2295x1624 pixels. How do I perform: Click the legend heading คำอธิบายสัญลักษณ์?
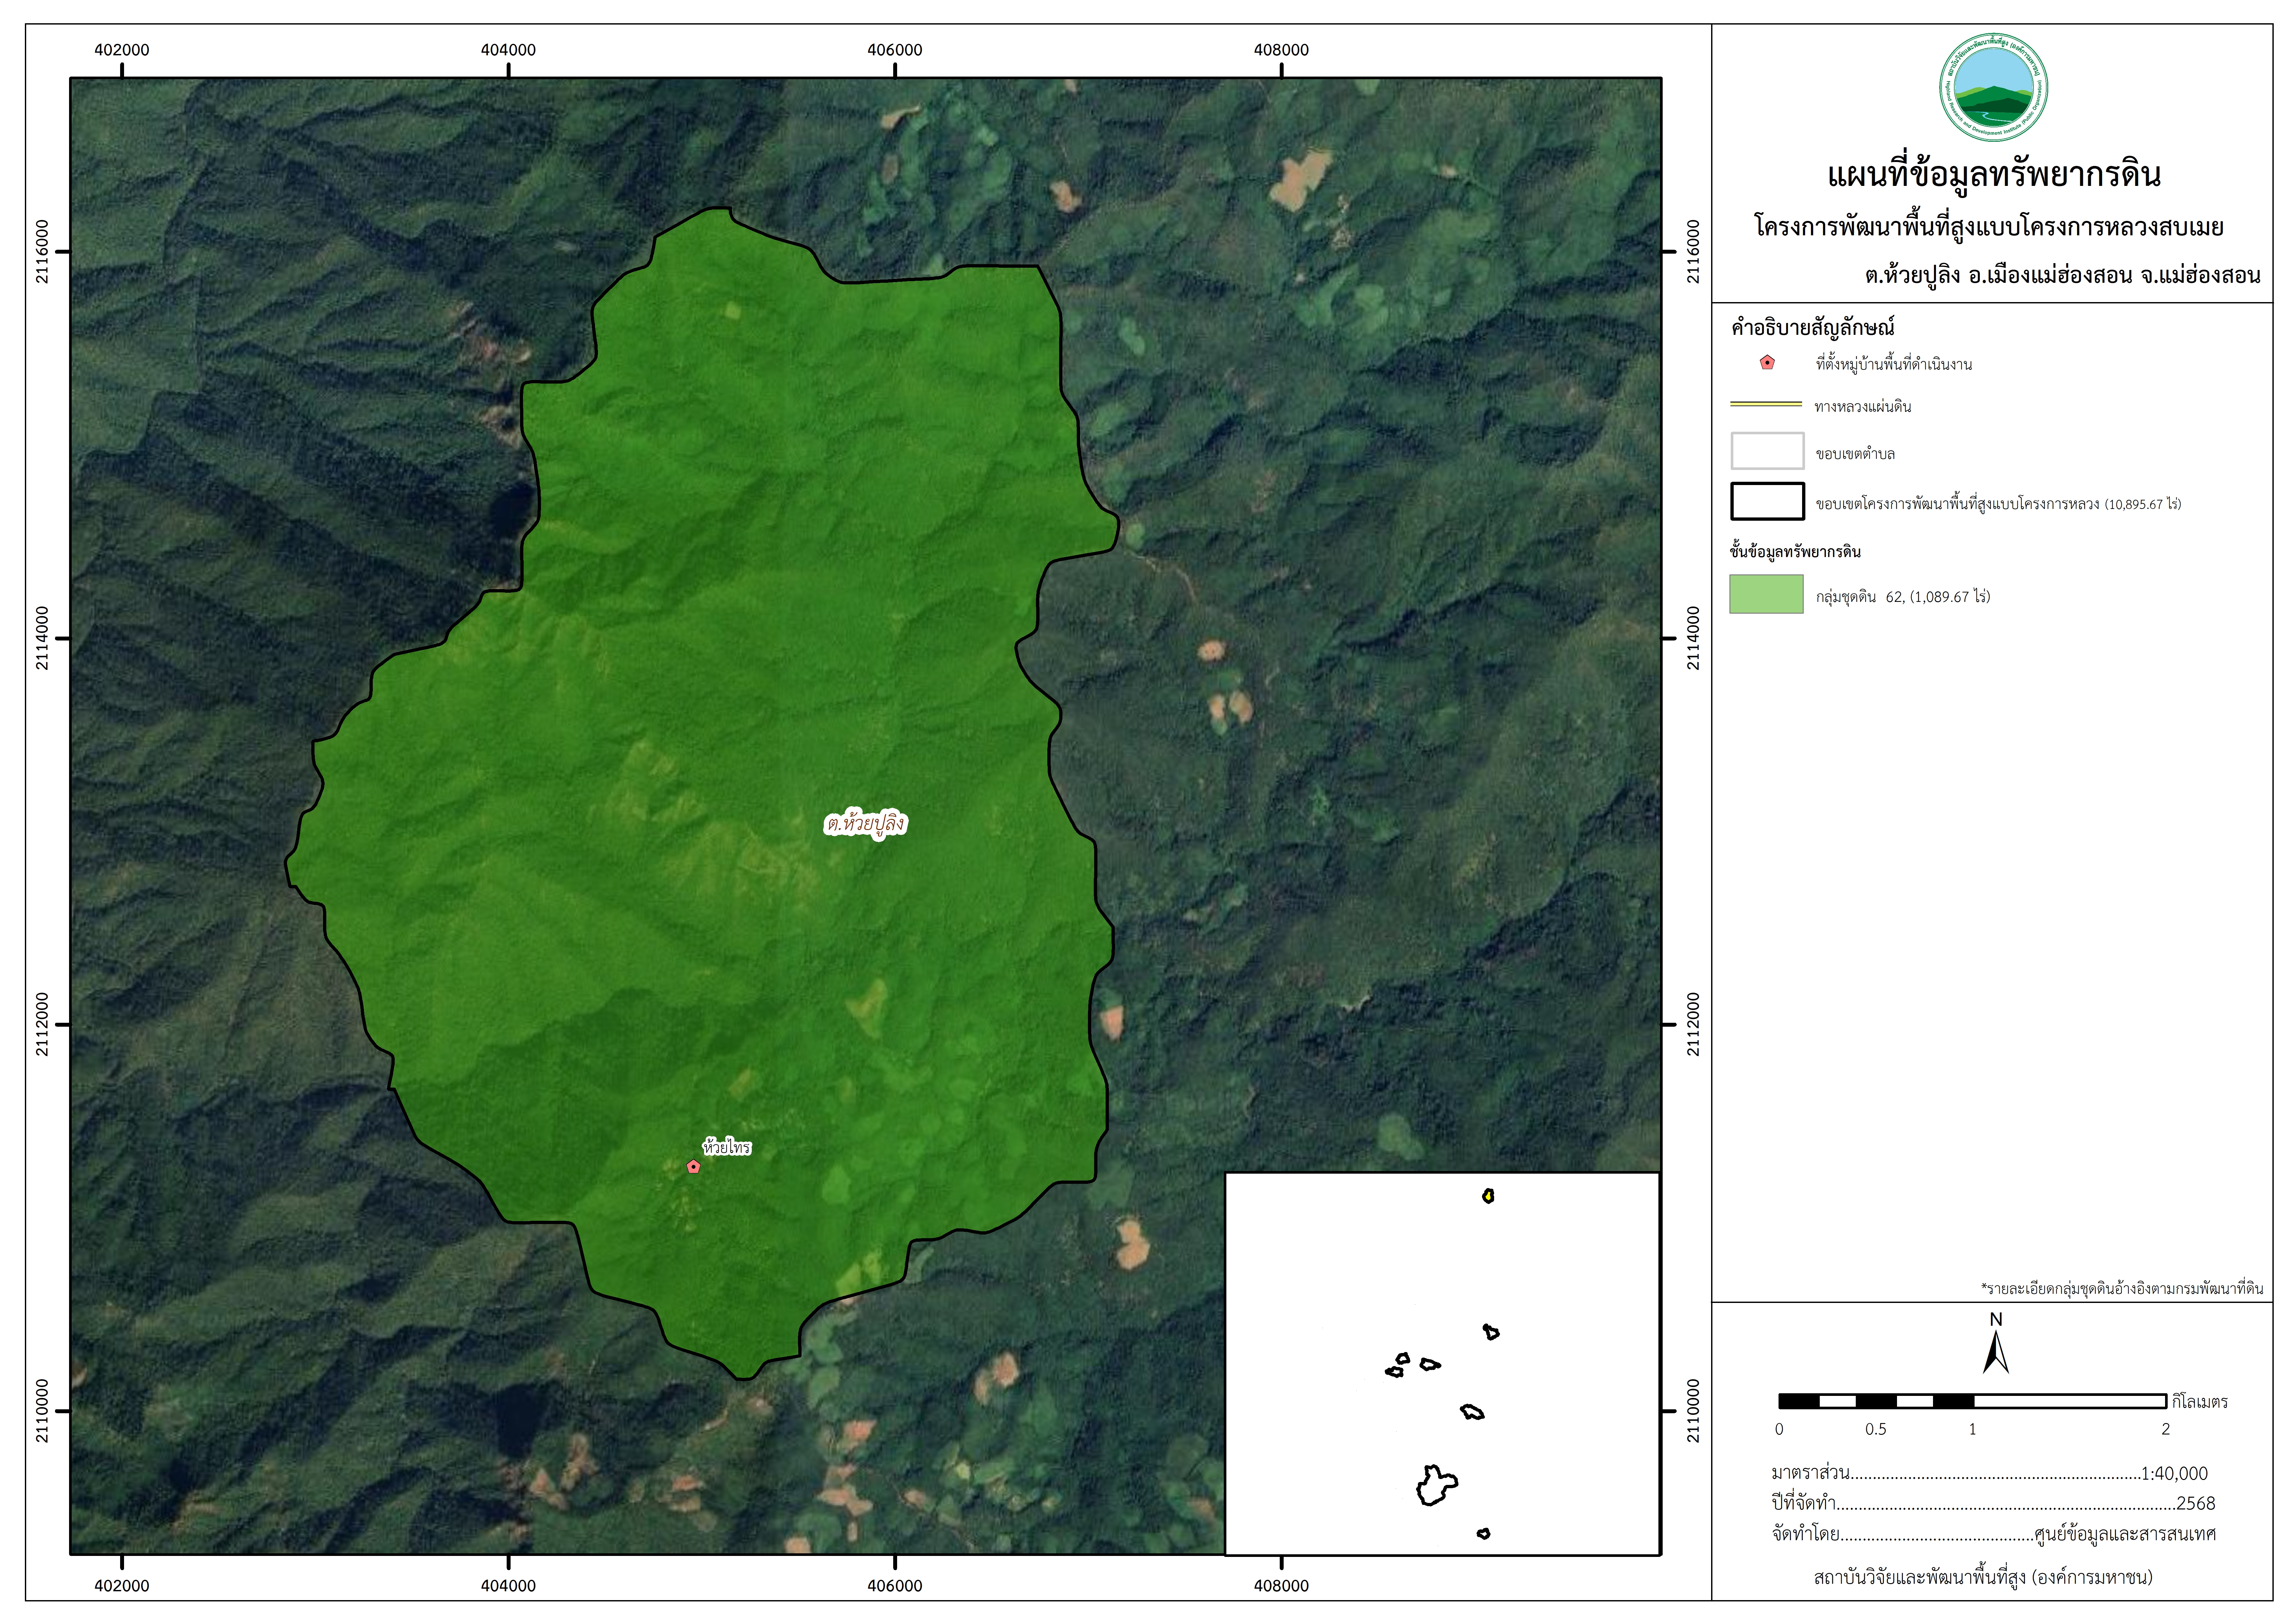1813,327
